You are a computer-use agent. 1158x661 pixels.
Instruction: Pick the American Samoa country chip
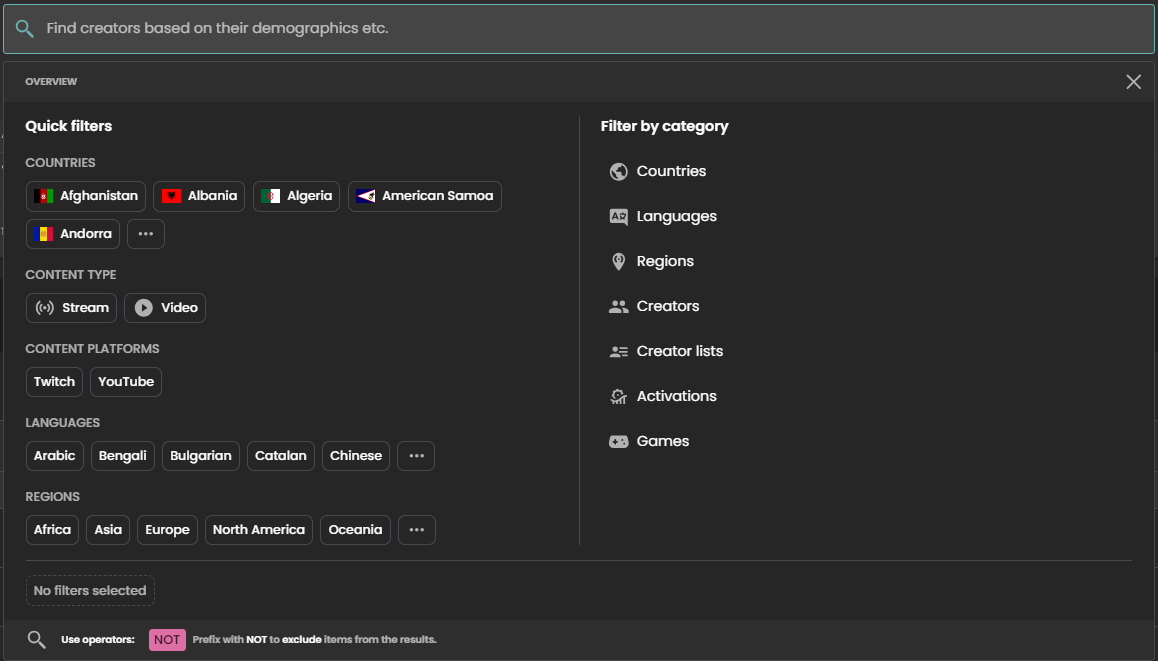pos(424,196)
